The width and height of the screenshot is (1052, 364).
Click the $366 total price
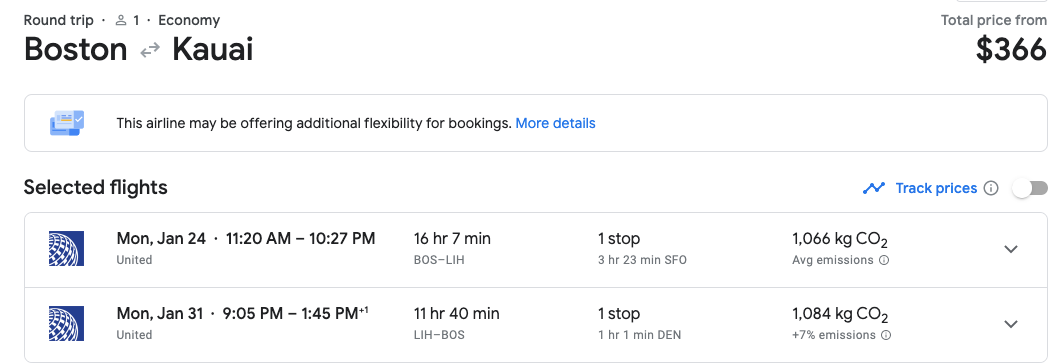(1010, 50)
